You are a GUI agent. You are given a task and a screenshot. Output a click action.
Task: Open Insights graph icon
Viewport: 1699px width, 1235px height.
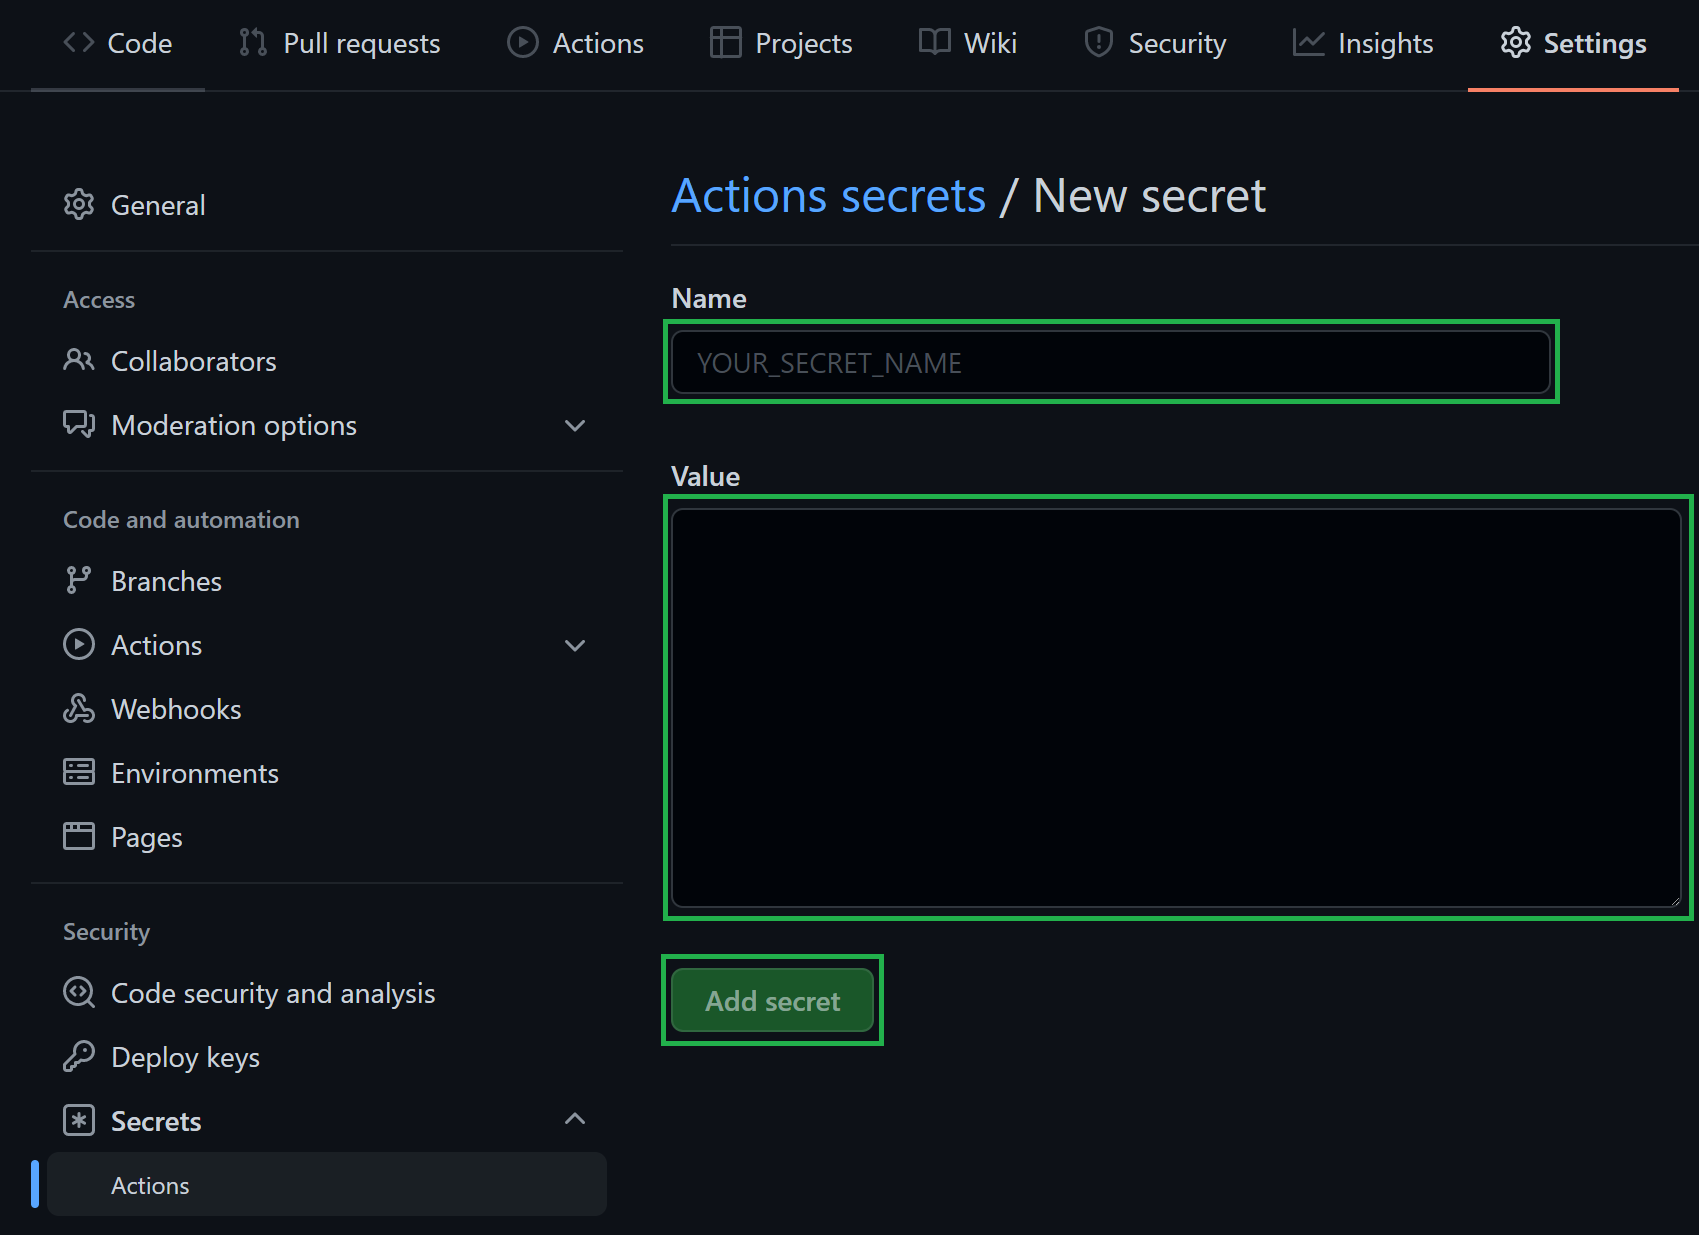1308,43
